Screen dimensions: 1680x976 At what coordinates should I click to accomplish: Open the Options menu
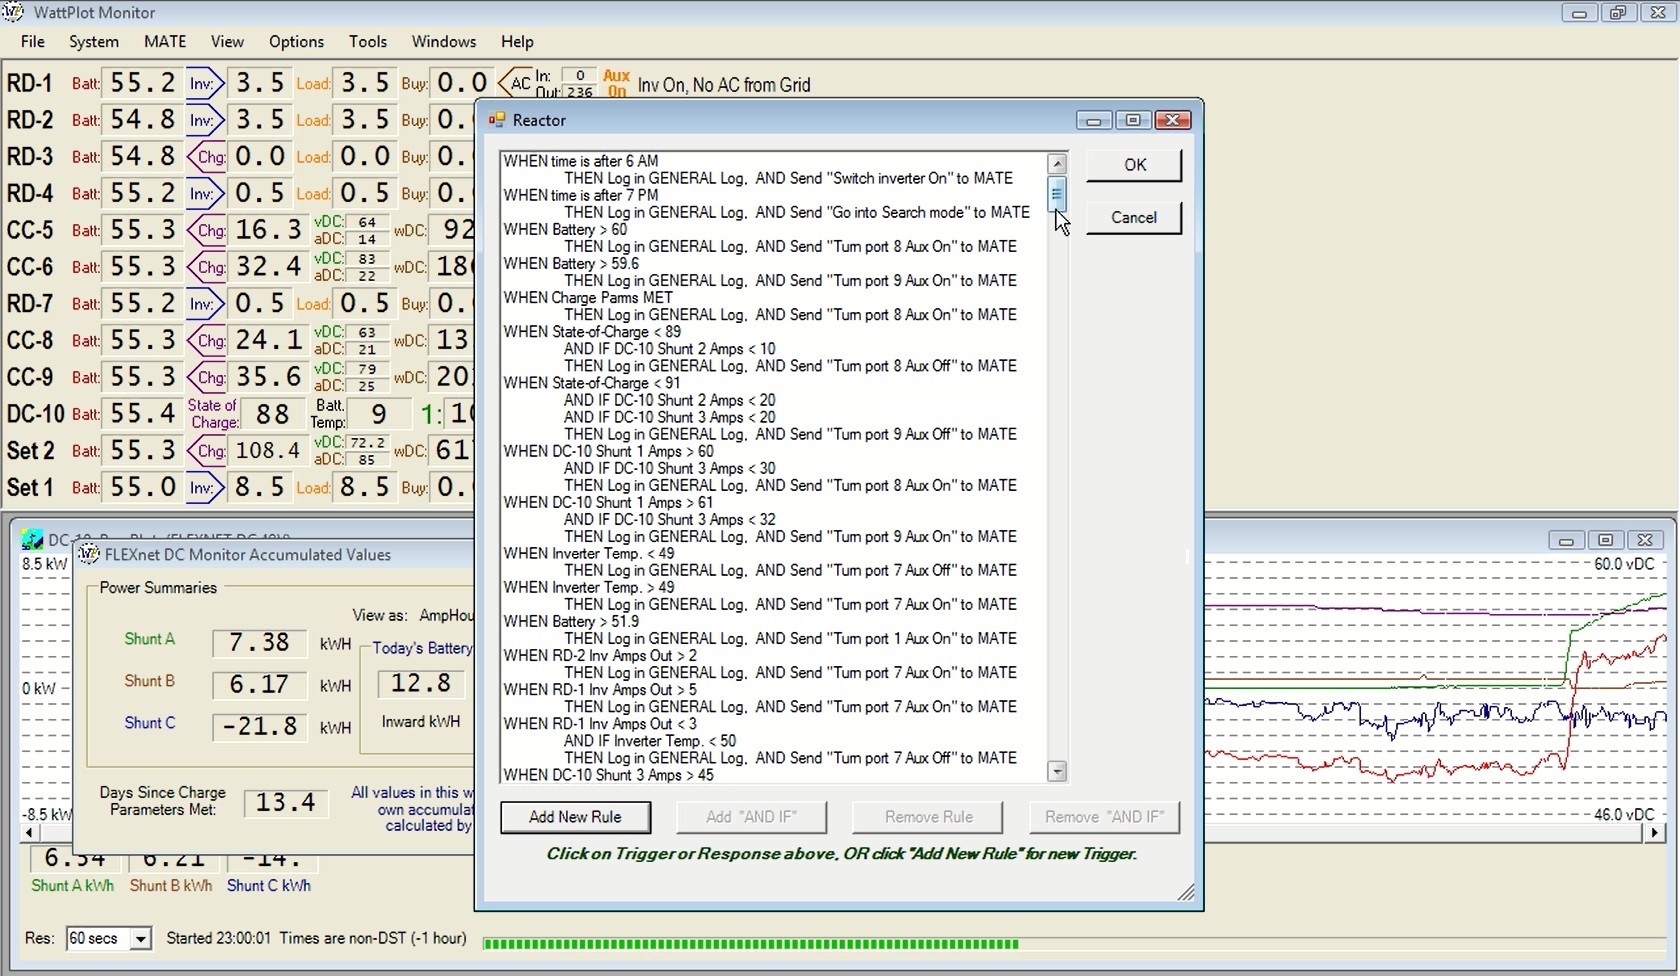pos(296,41)
